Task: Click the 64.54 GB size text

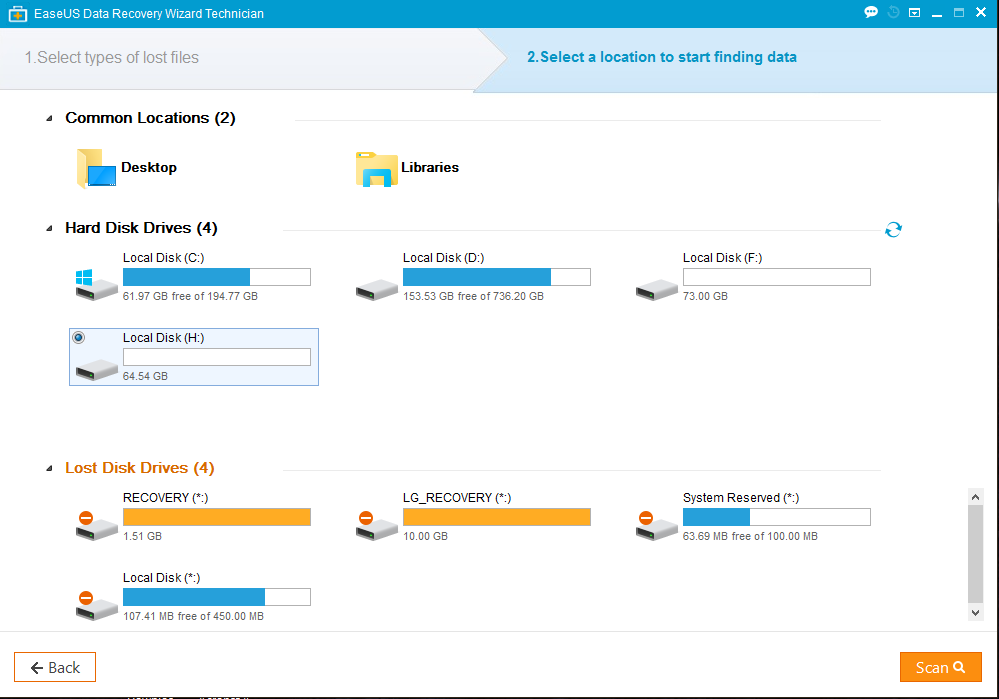Action: coord(145,377)
